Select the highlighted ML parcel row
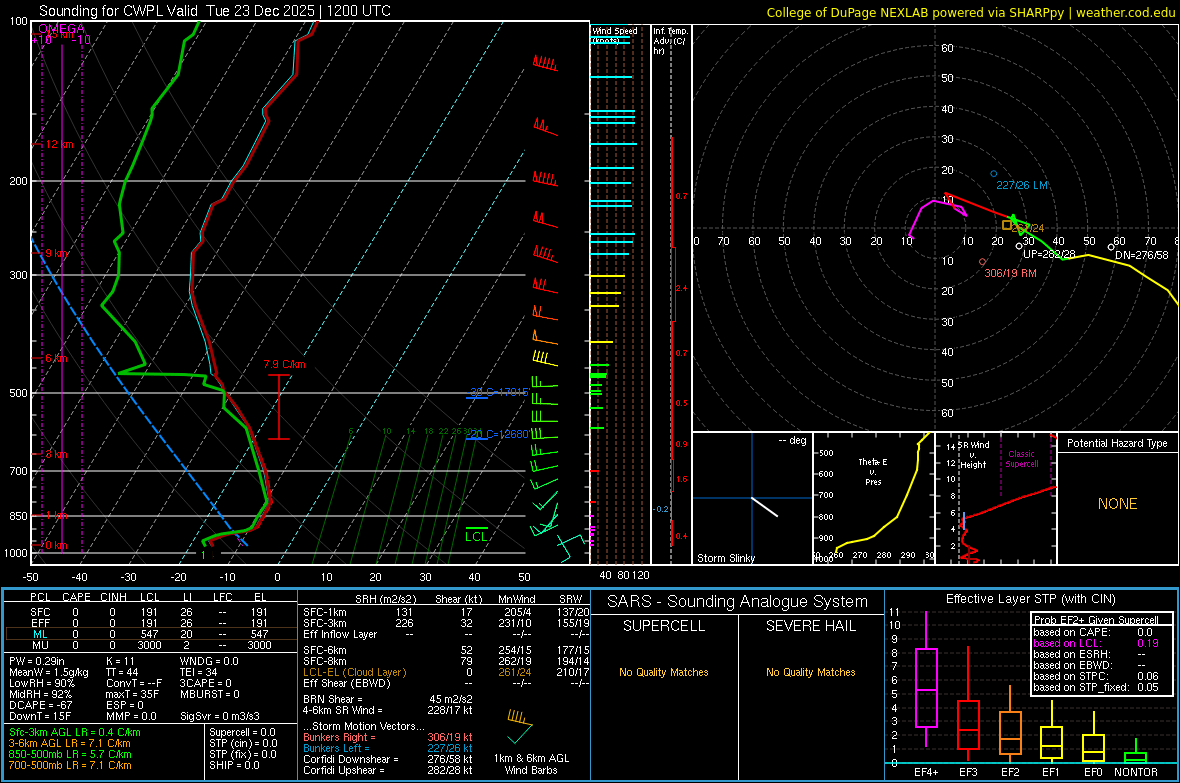Image resolution: width=1180 pixels, height=783 pixels. (x=151, y=634)
